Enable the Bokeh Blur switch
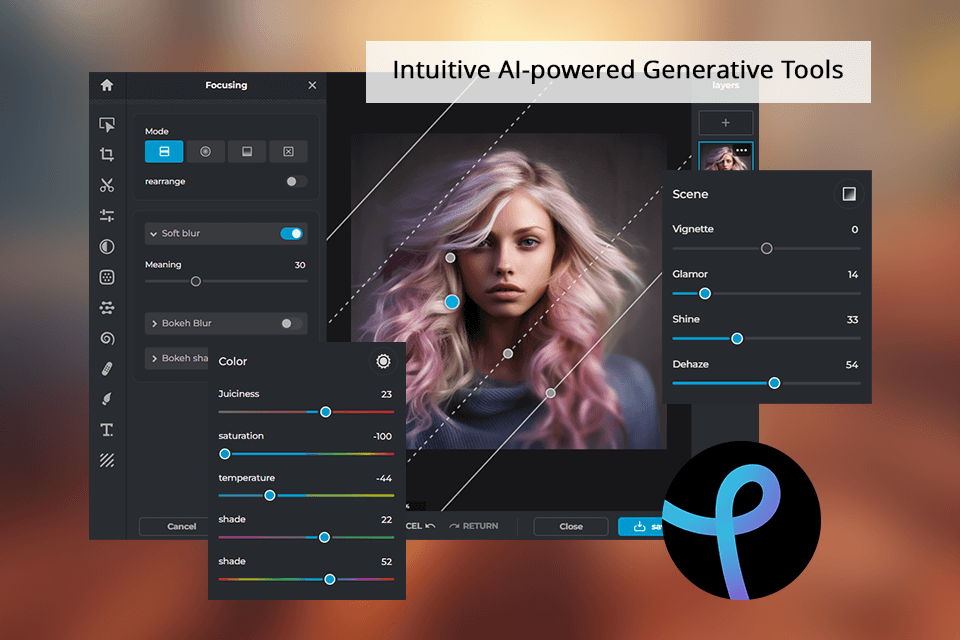Screen dimensions: 960x640 click(291, 323)
